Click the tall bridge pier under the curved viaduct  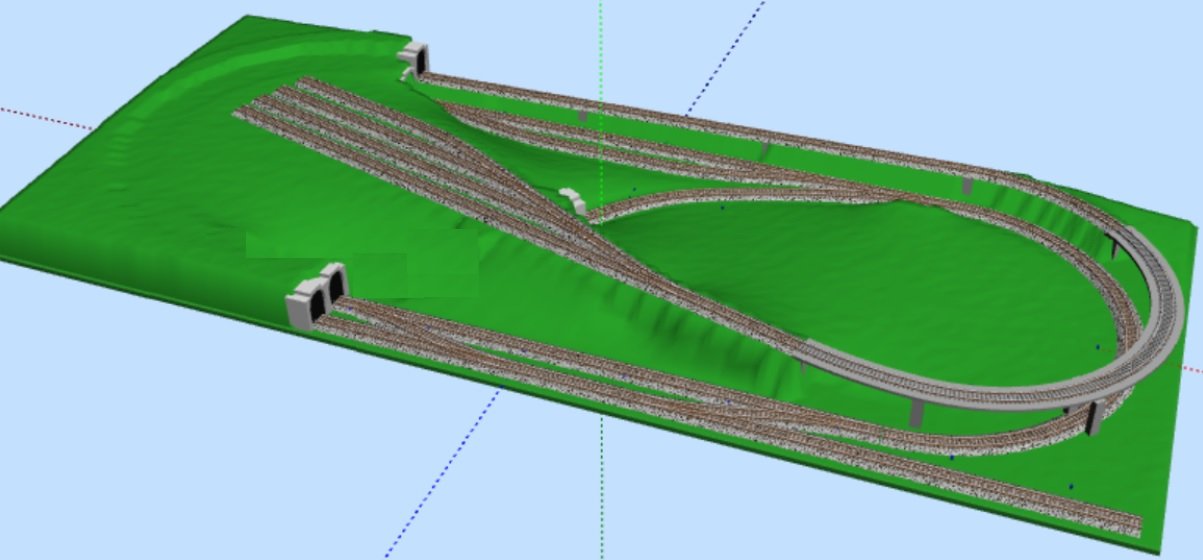click(x=915, y=412)
